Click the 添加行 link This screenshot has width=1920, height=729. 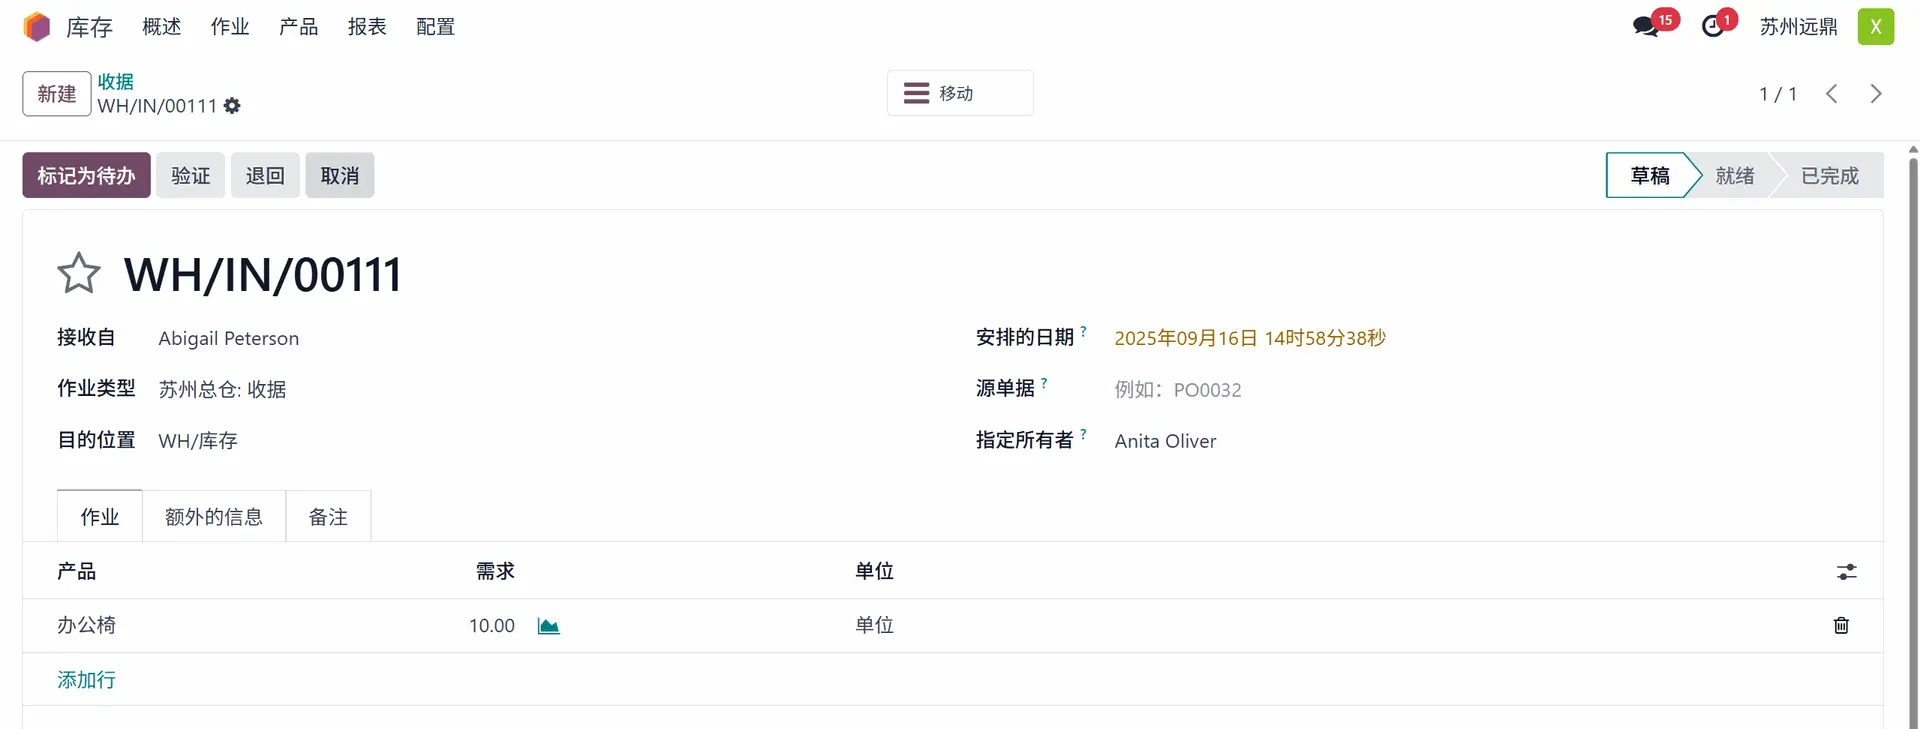86,680
